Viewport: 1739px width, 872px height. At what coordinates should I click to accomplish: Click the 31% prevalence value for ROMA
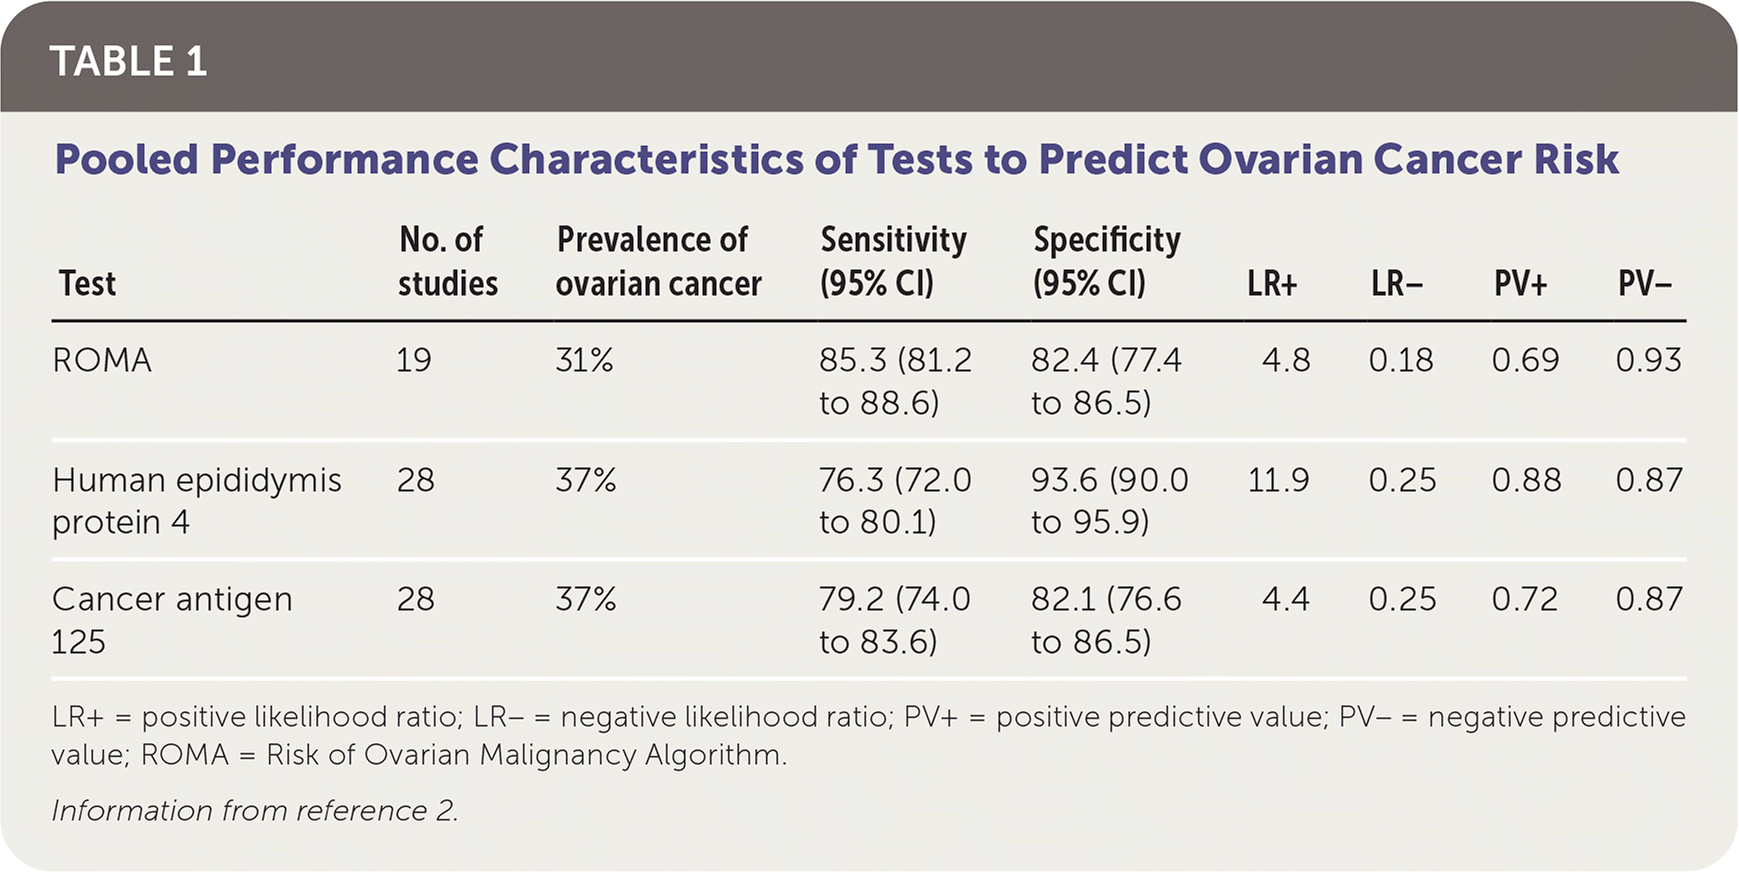tap(584, 360)
